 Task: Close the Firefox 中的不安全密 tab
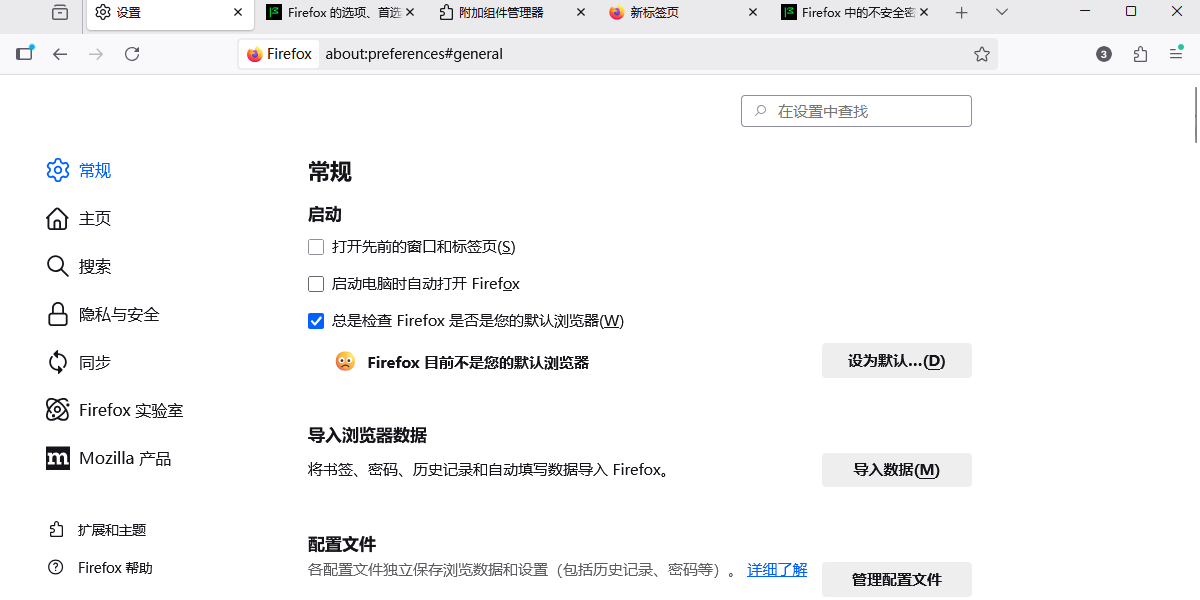924,13
